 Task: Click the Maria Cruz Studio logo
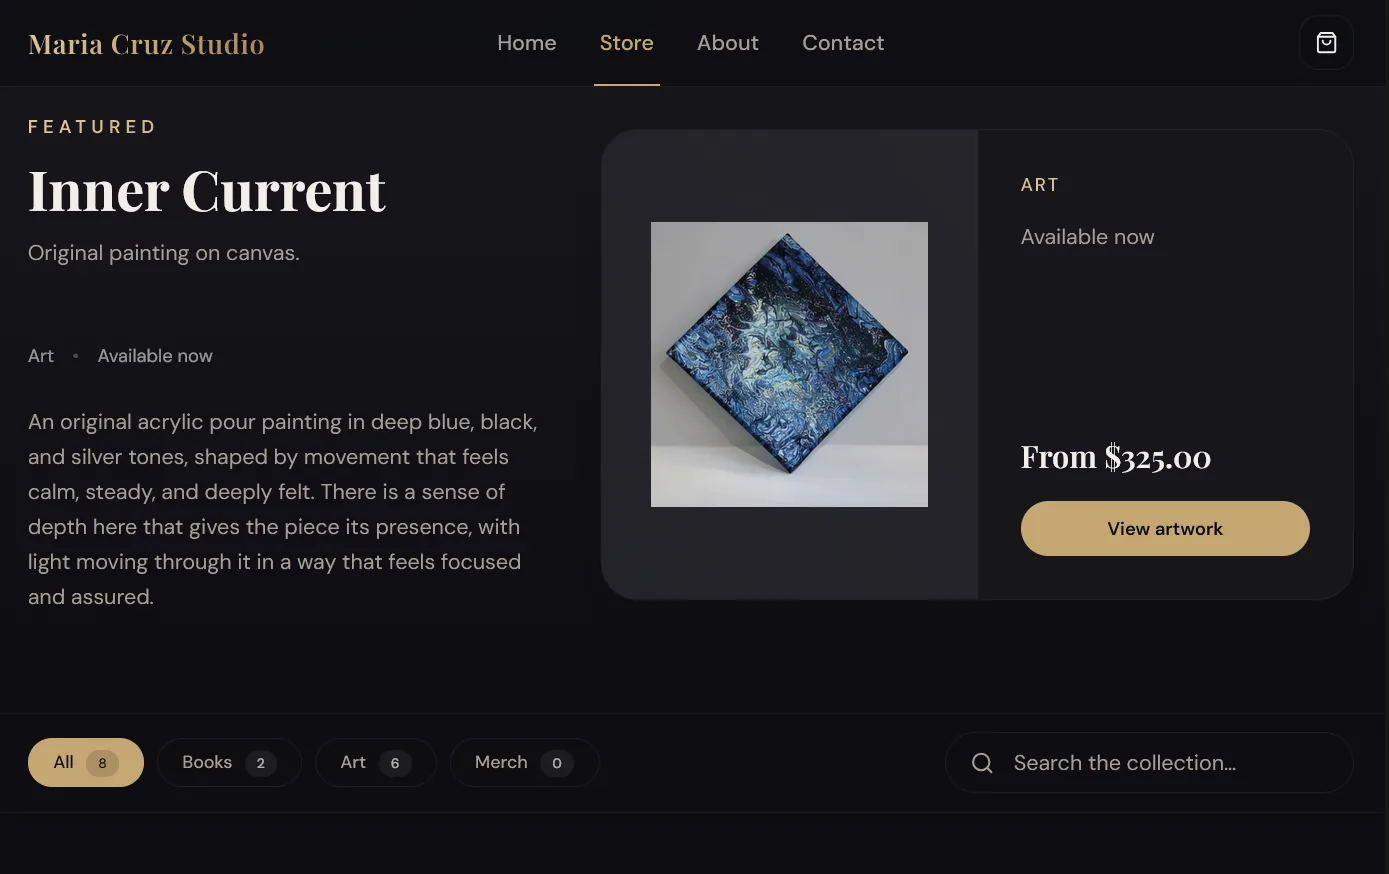pyautogui.click(x=146, y=44)
